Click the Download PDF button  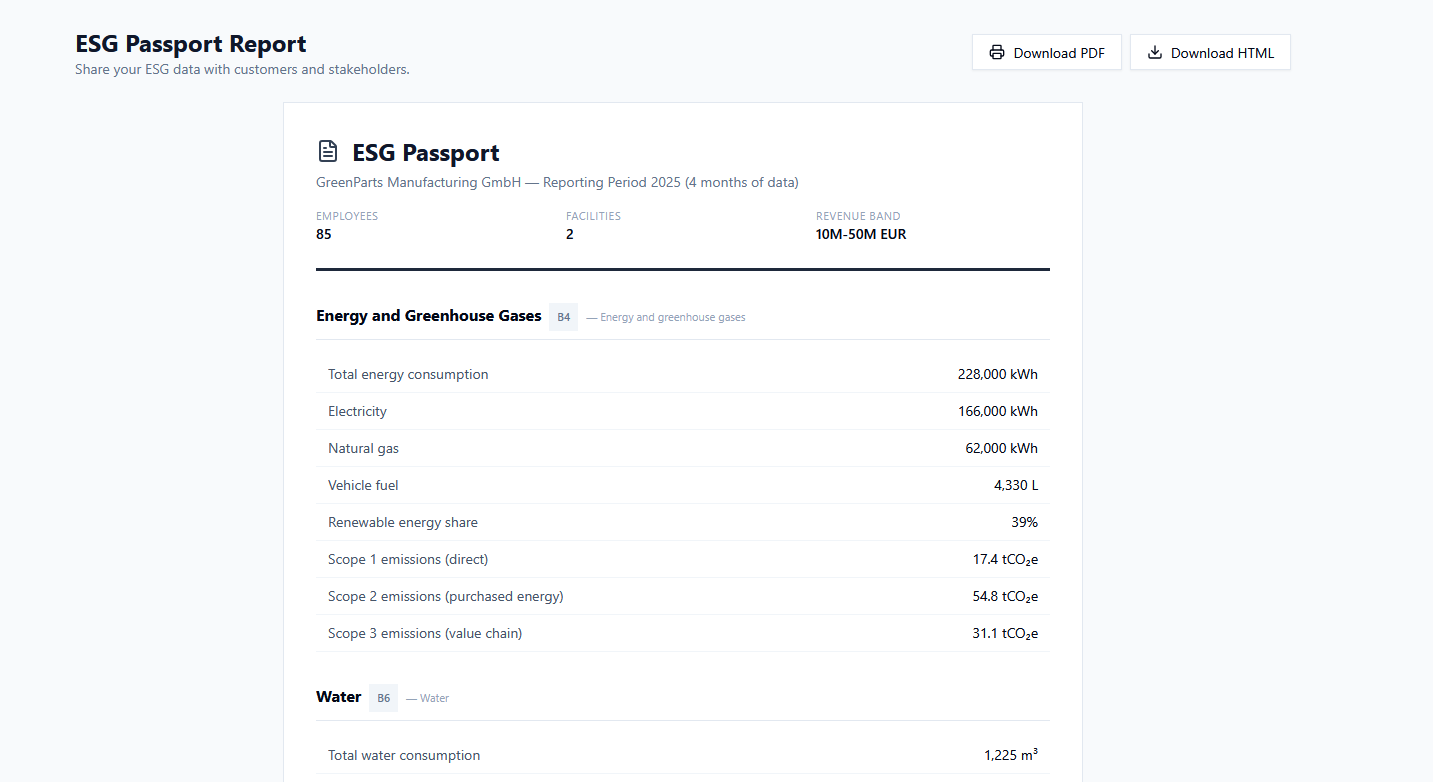pos(1047,52)
